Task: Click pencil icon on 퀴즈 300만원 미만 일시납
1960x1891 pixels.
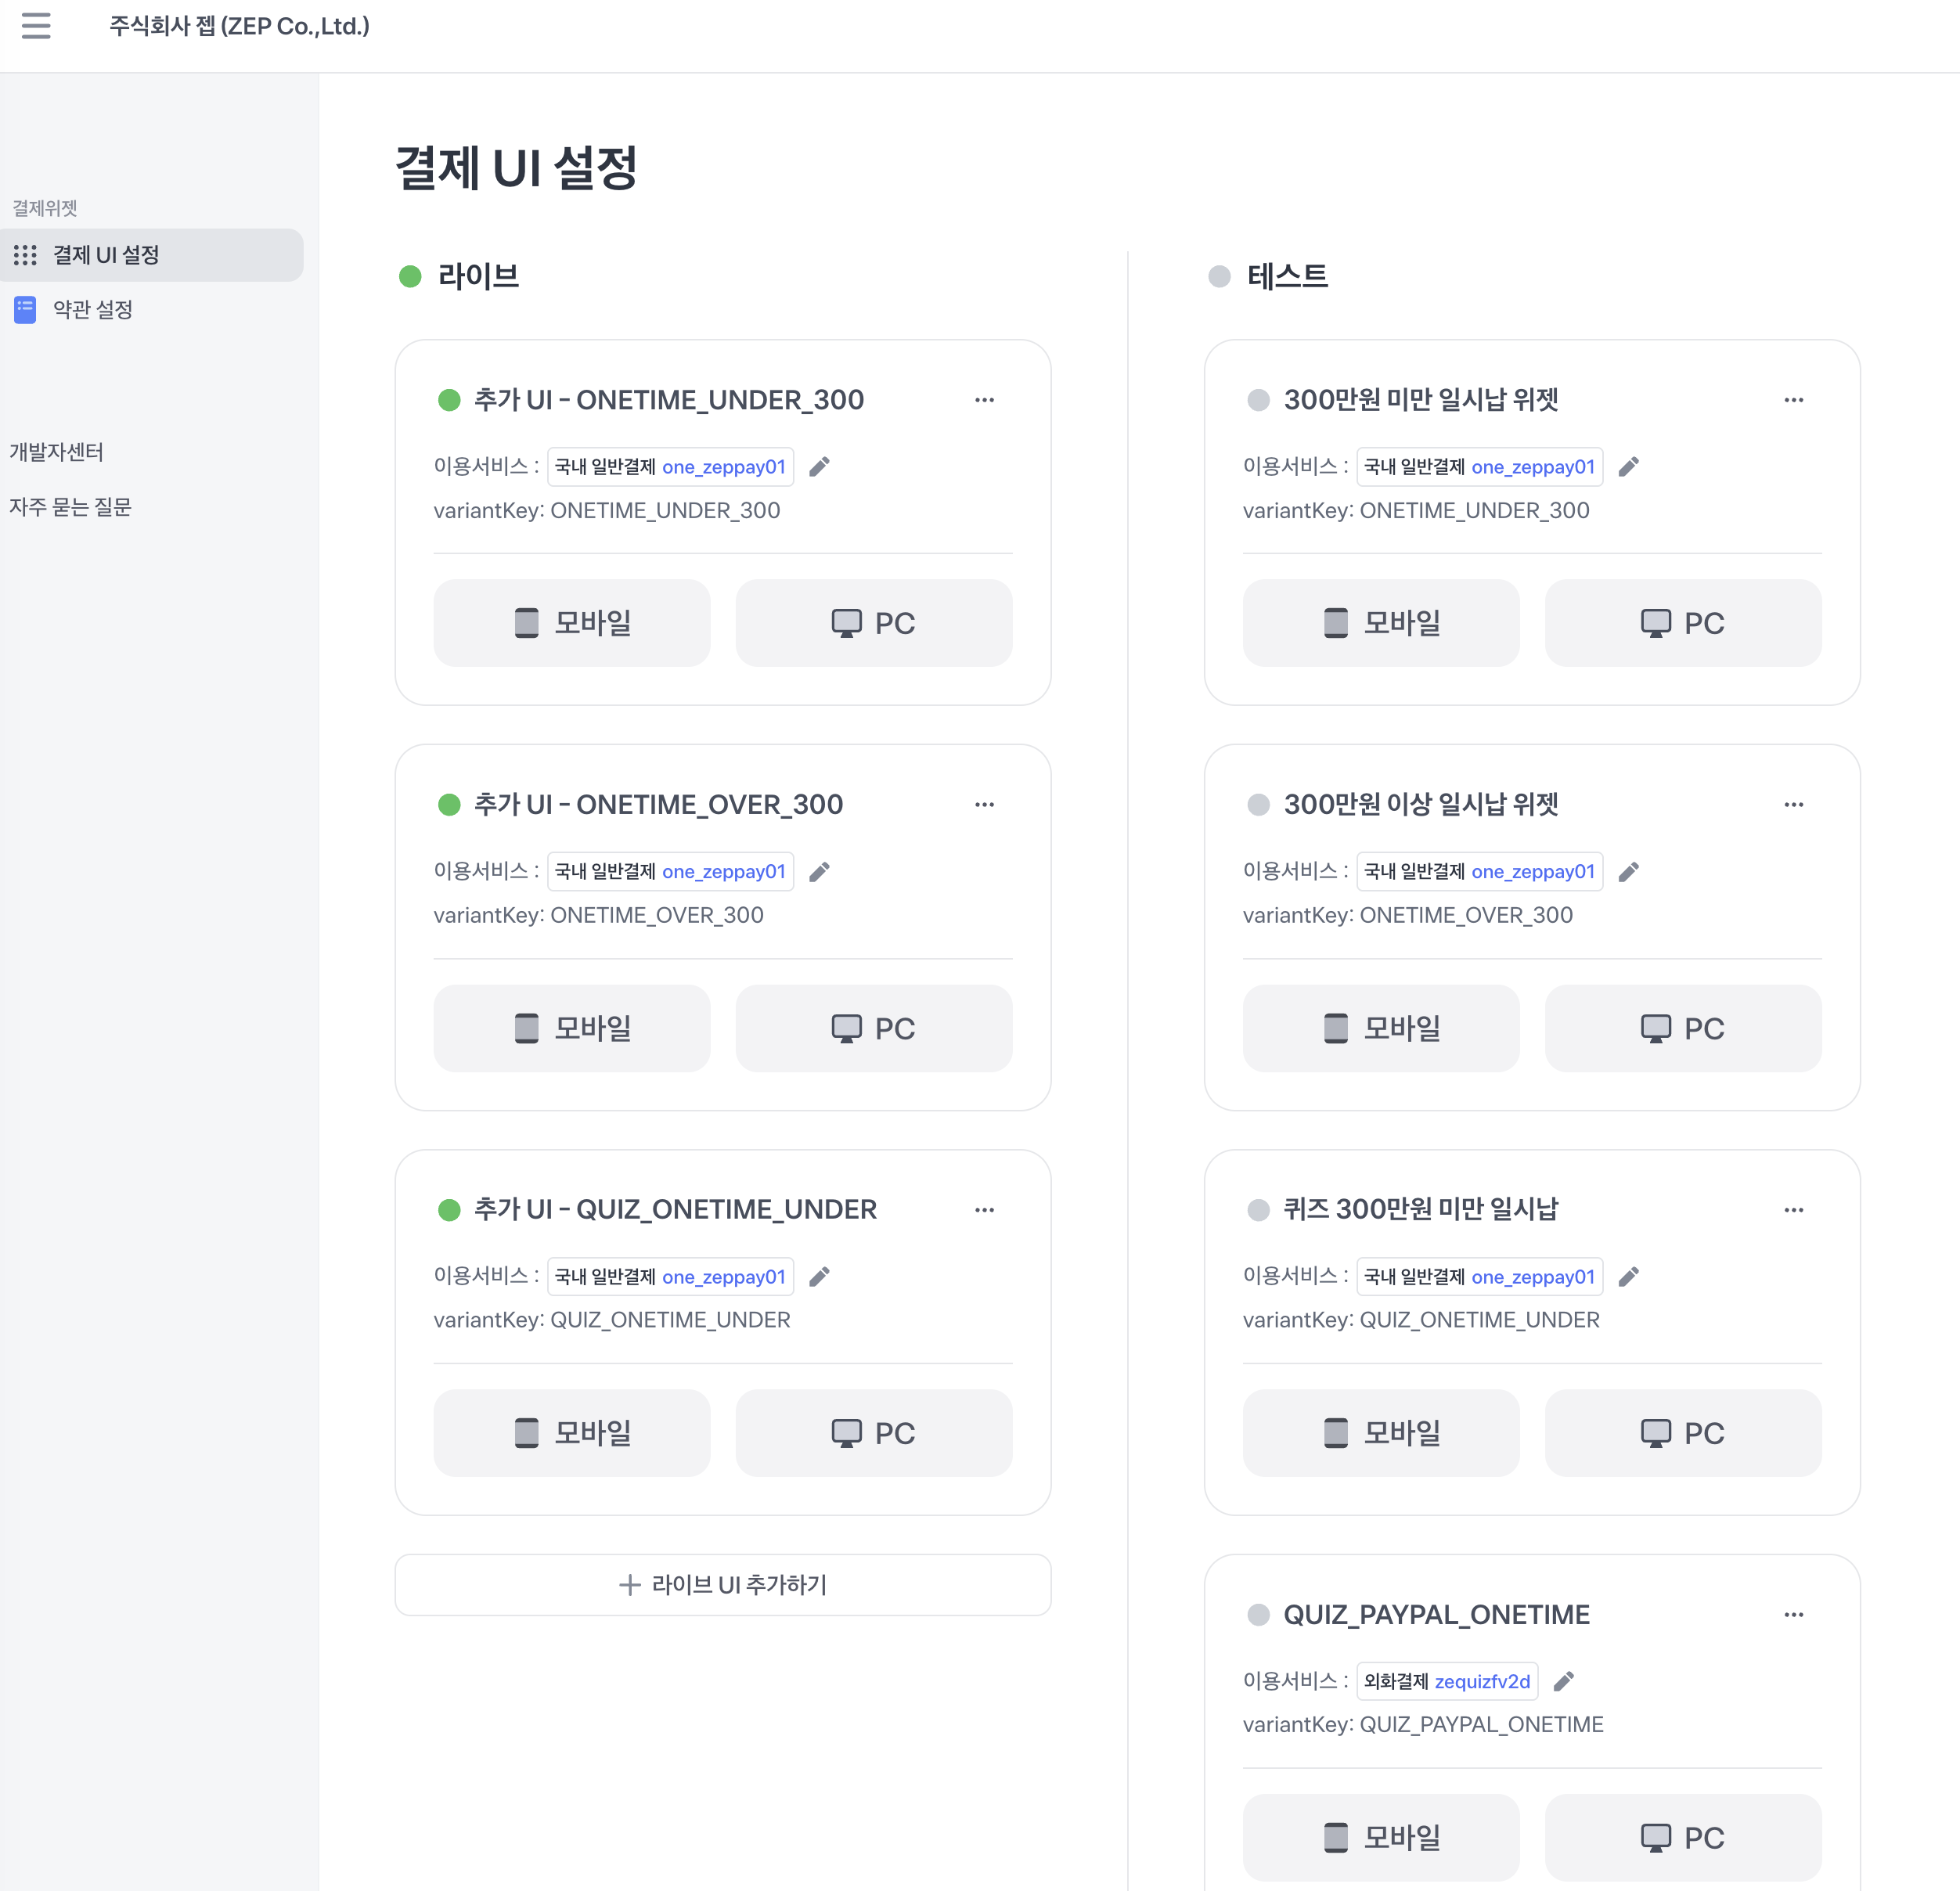Action: coord(1628,1277)
